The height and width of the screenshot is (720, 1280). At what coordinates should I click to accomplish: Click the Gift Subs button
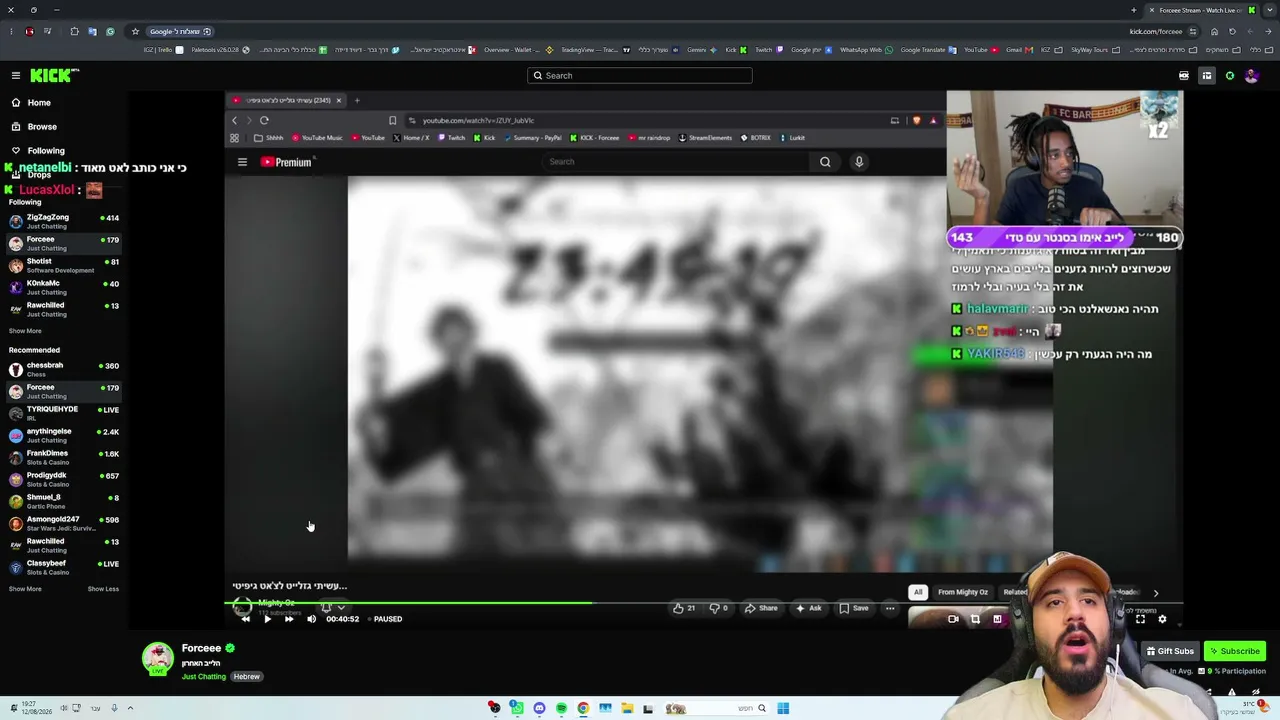coord(1169,651)
